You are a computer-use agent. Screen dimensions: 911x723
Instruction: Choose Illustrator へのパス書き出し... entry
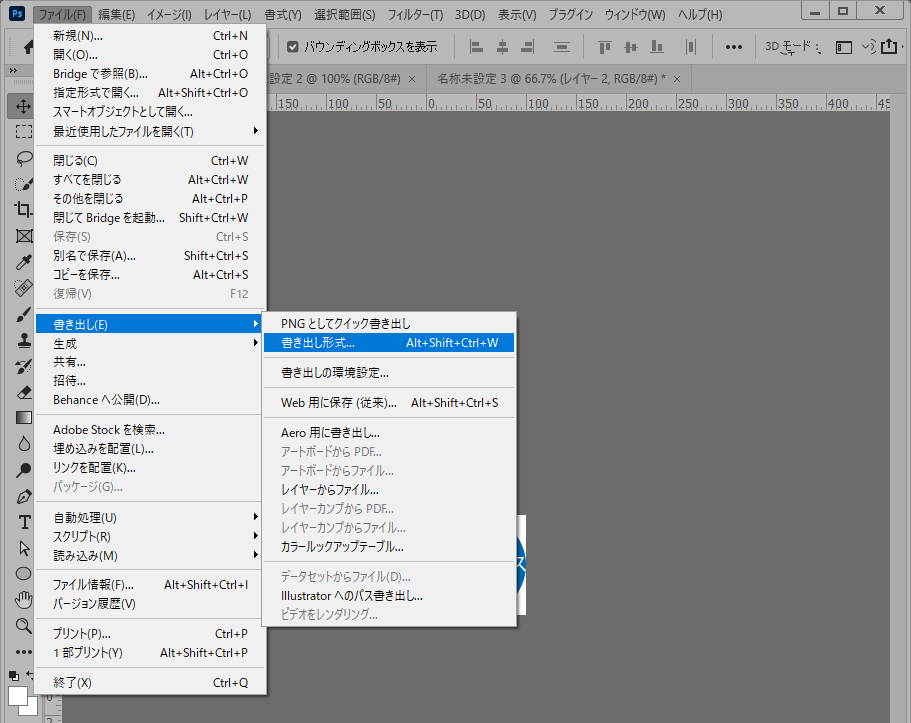(x=389, y=596)
